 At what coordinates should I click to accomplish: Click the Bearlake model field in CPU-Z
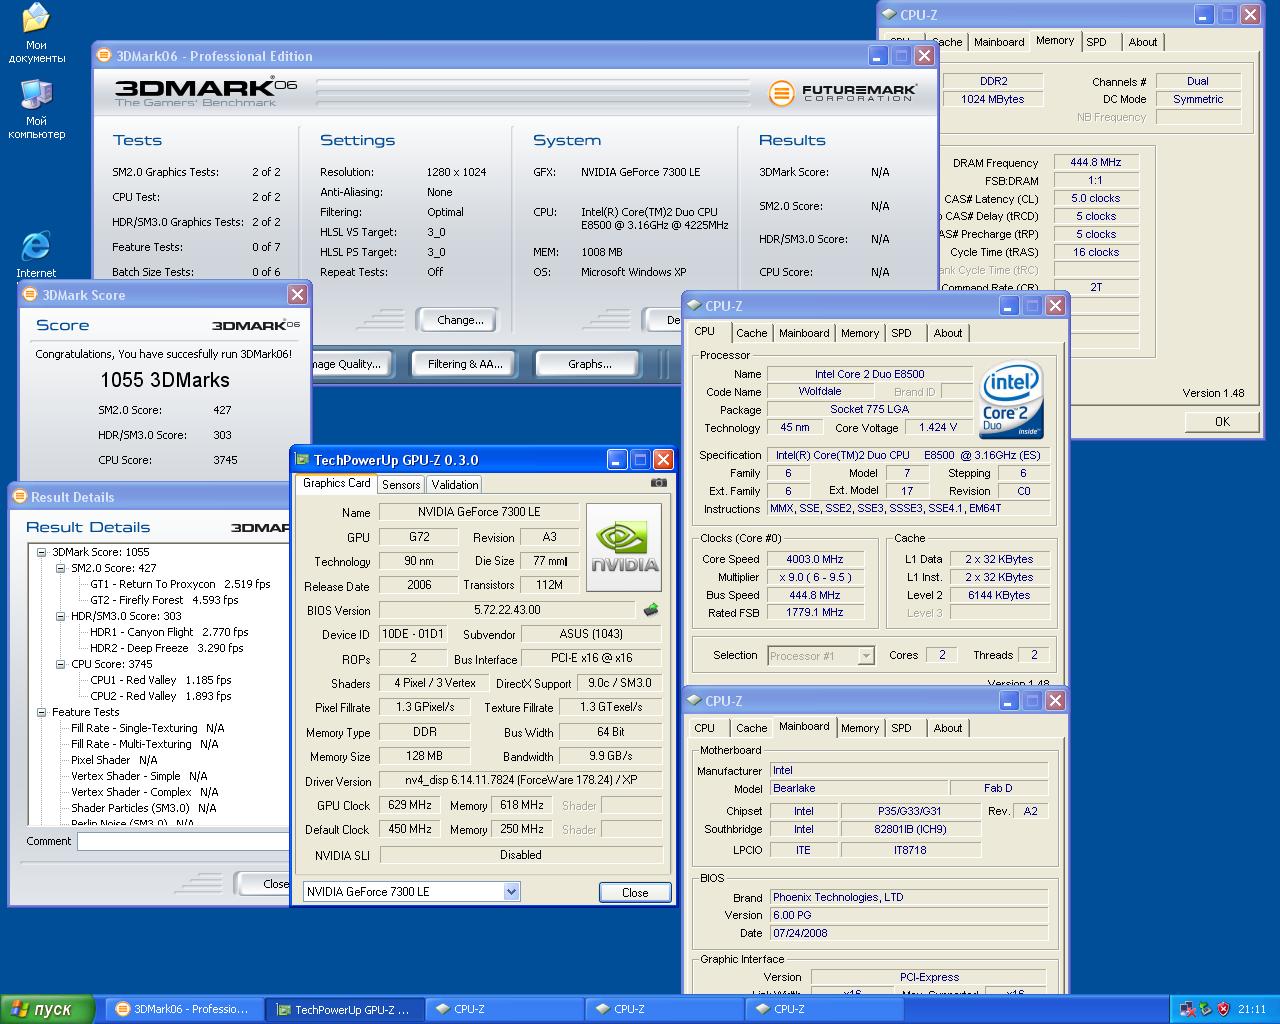click(859, 788)
